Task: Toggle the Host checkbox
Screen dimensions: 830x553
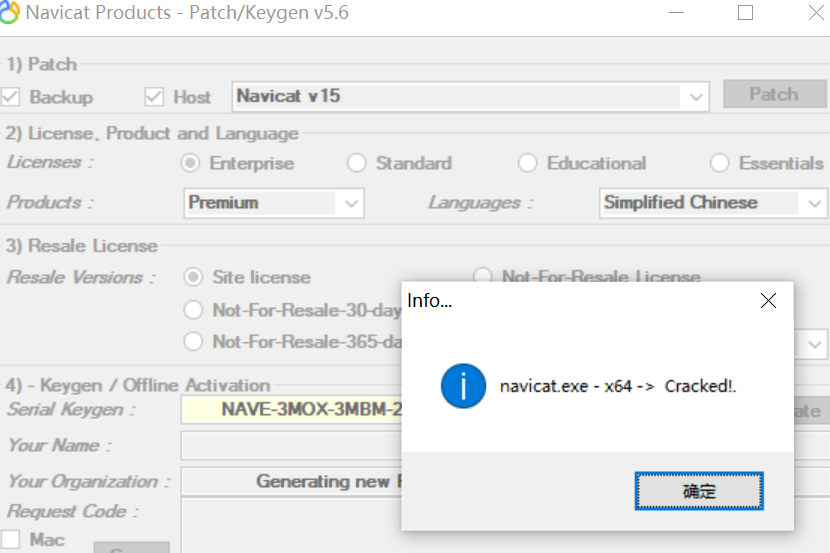Action: [x=154, y=97]
